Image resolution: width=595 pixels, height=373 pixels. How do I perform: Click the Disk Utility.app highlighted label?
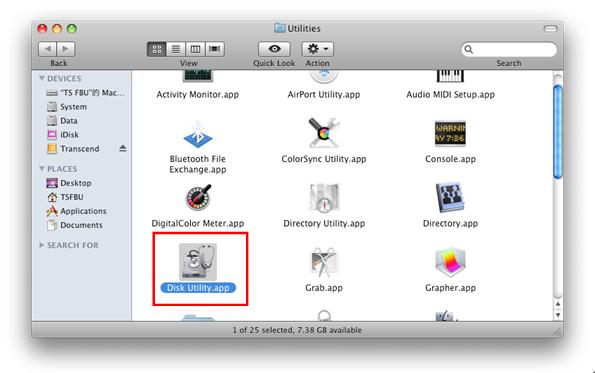click(198, 288)
